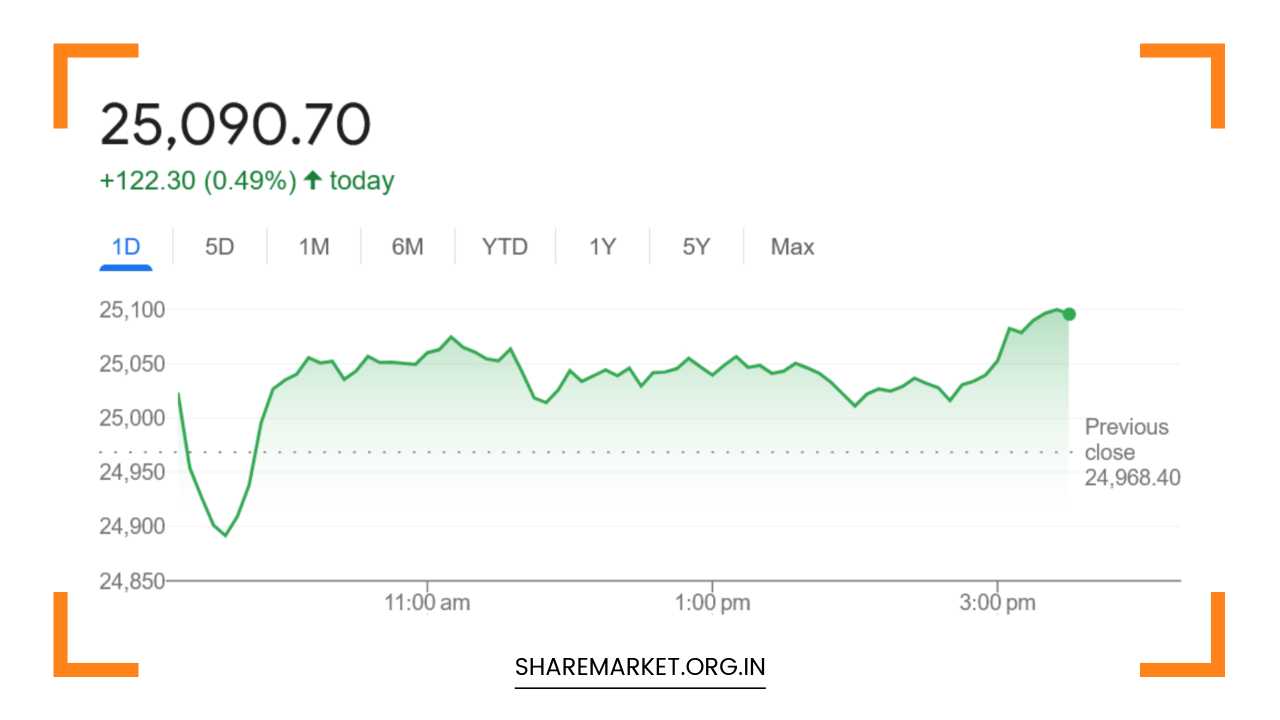Click the 3:00 pm time axis label
Viewport: 1280px width, 720px height.
click(x=997, y=603)
